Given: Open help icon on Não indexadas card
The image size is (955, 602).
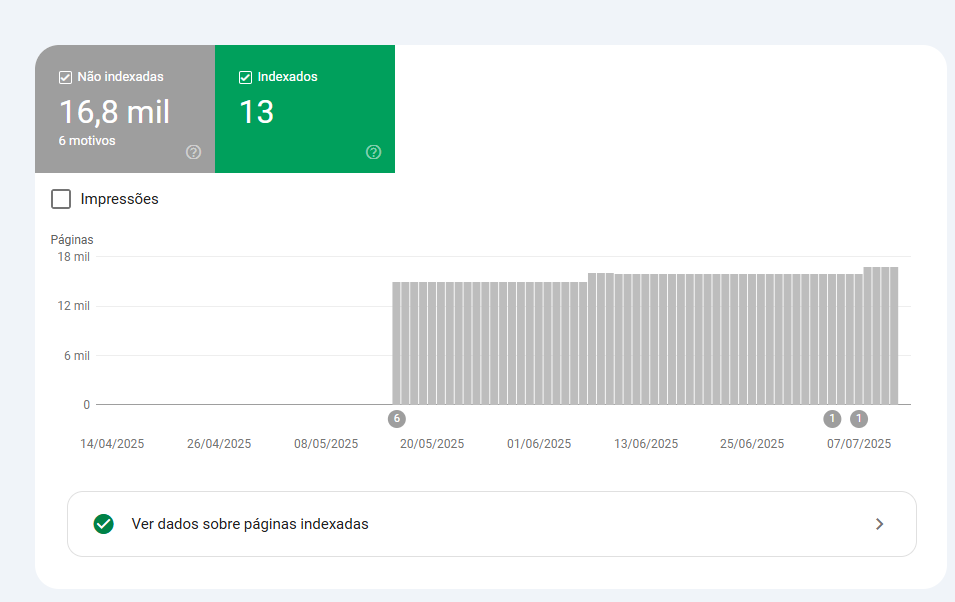Looking at the screenshot, I should pyautogui.click(x=193, y=152).
